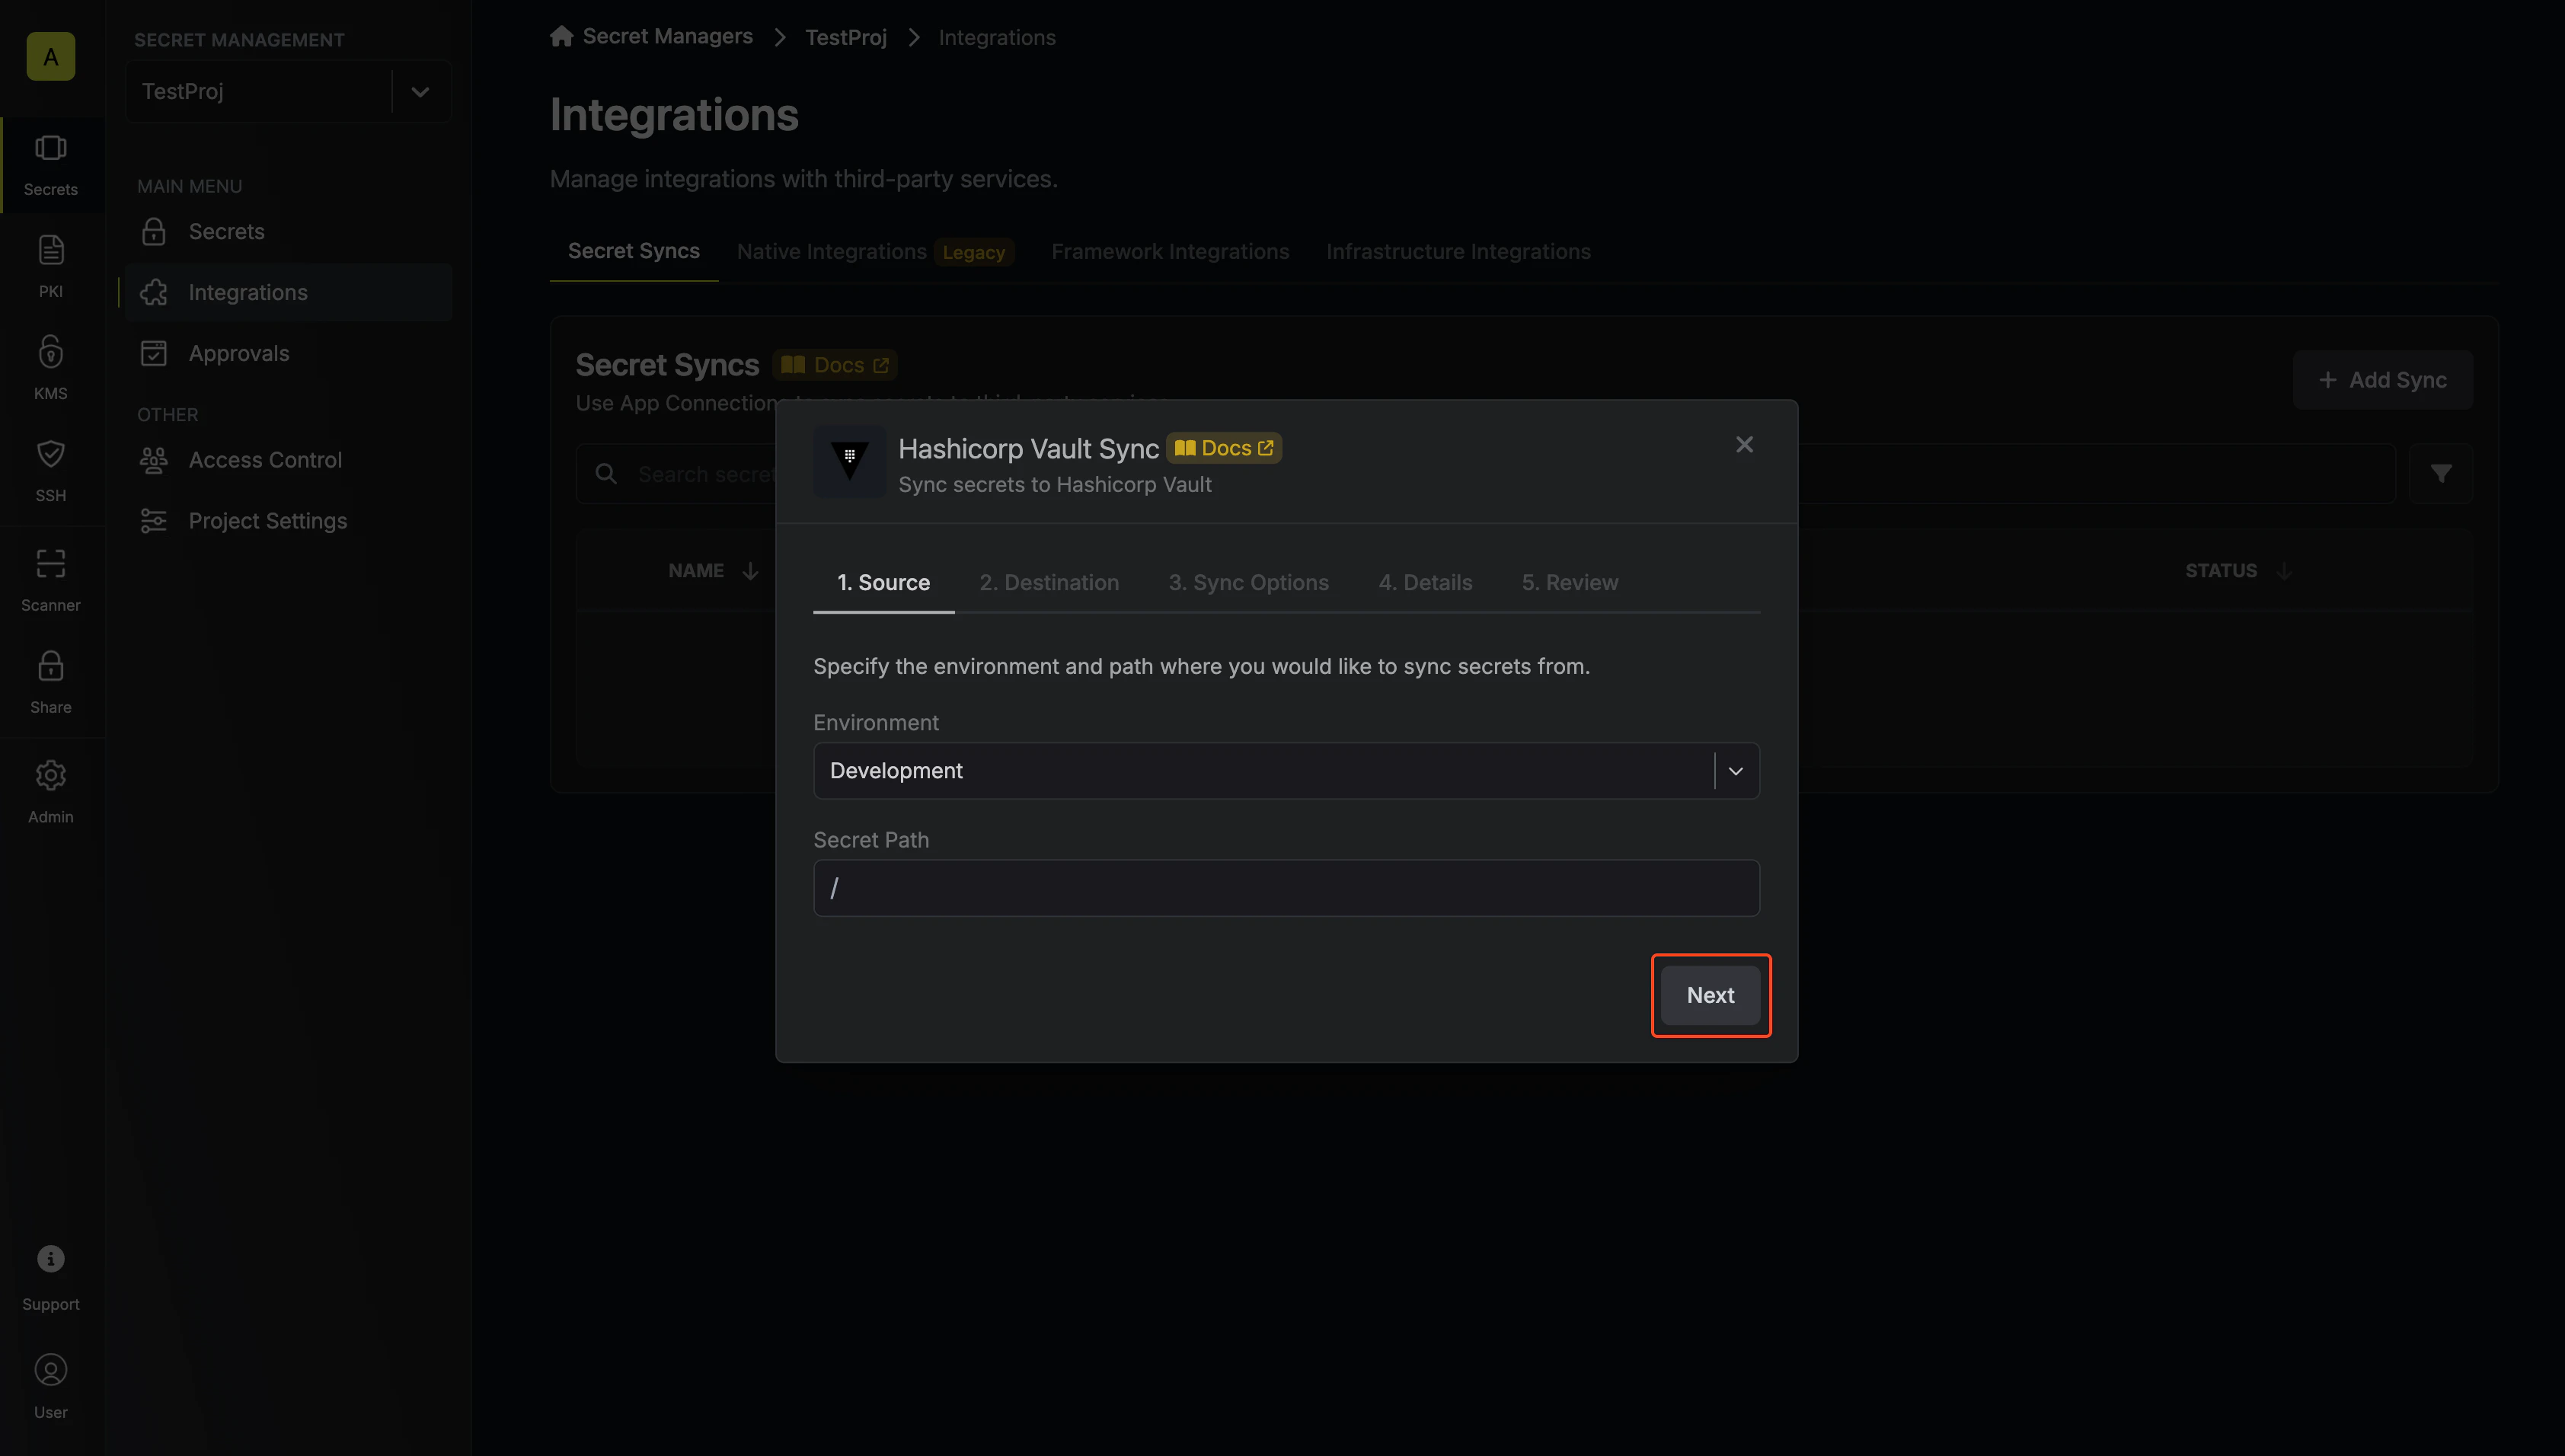The height and width of the screenshot is (1456, 2565).
Task: Click the STATUS column header
Action: [2220, 571]
